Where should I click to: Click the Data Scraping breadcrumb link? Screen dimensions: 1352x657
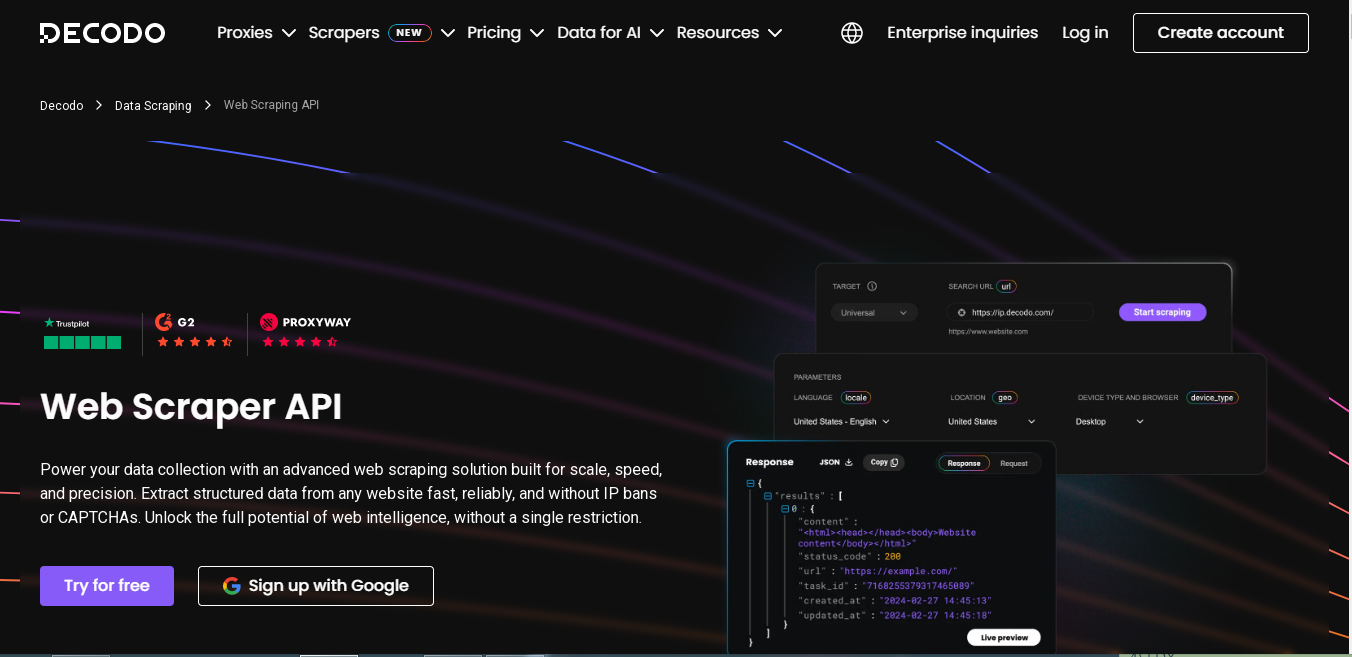coord(153,106)
